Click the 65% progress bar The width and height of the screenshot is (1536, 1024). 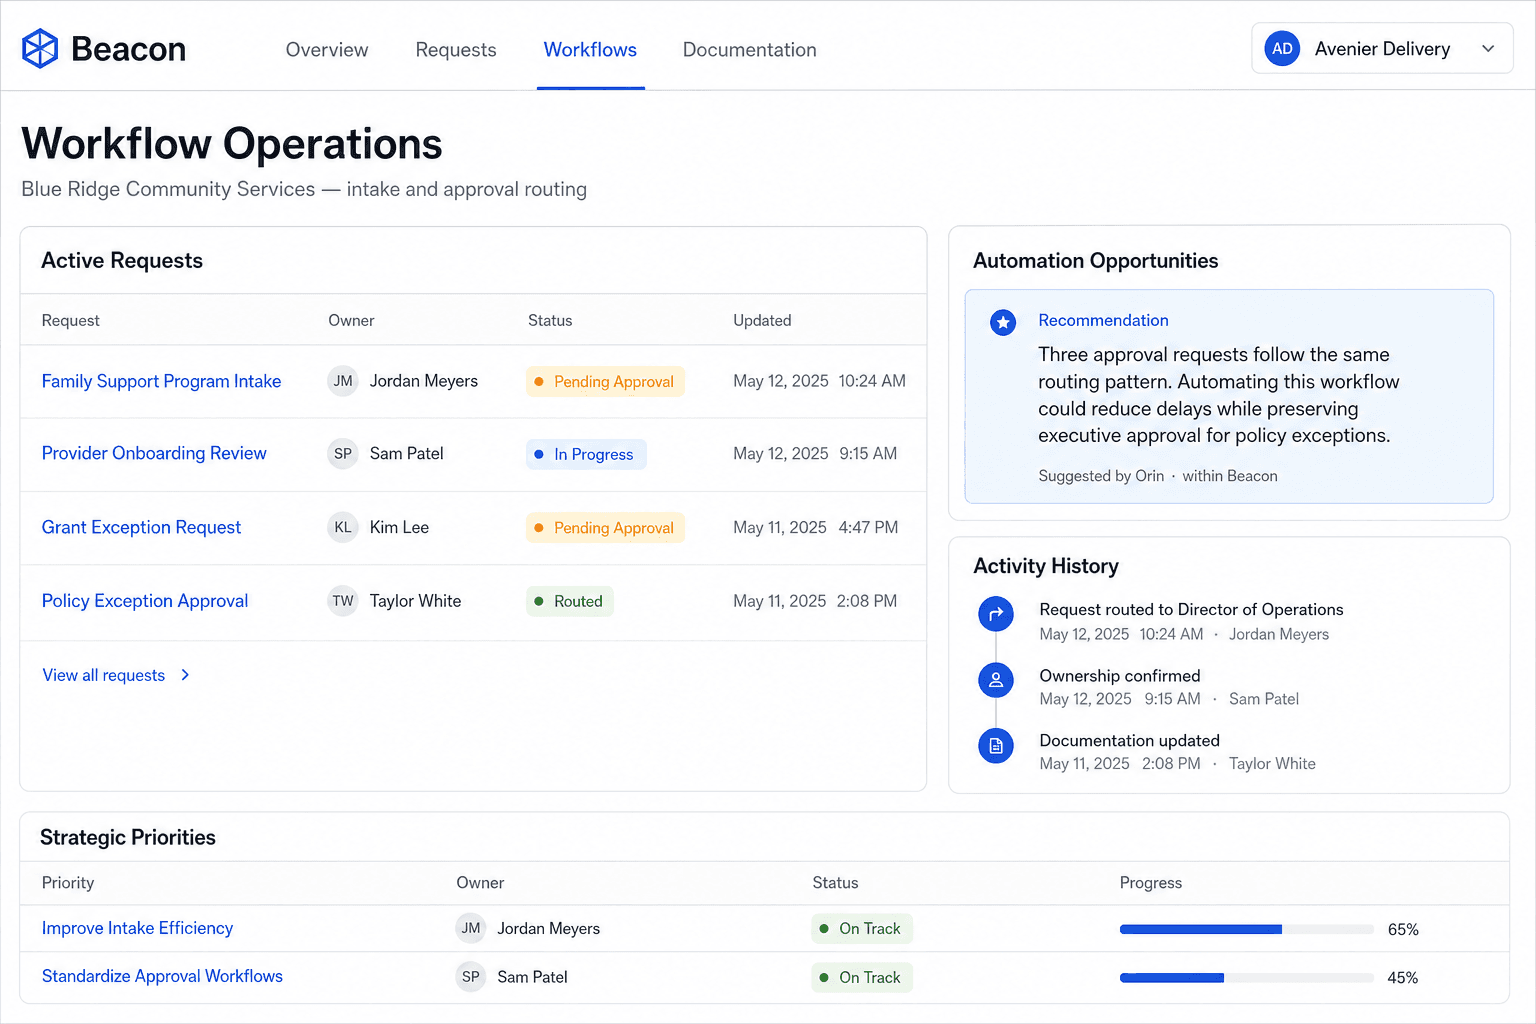point(1246,929)
